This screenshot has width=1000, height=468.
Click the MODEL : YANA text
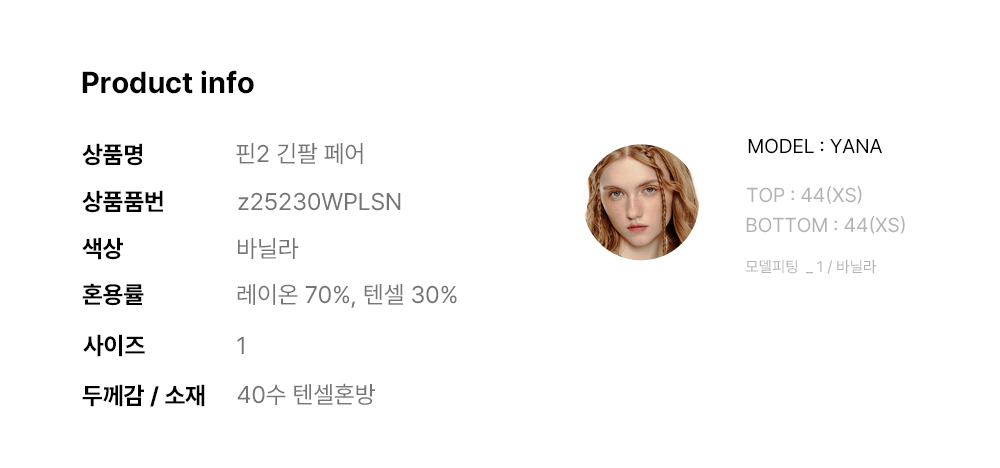pyautogui.click(x=814, y=147)
